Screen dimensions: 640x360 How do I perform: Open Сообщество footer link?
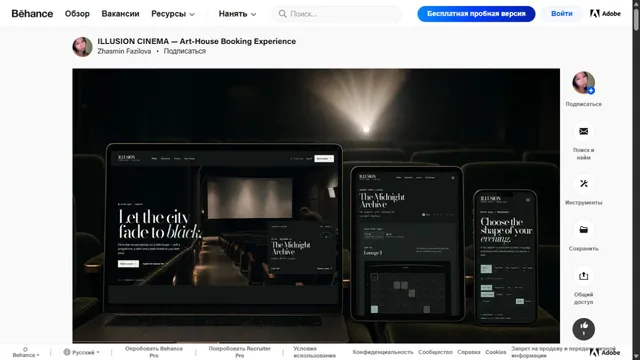pos(435,352)
